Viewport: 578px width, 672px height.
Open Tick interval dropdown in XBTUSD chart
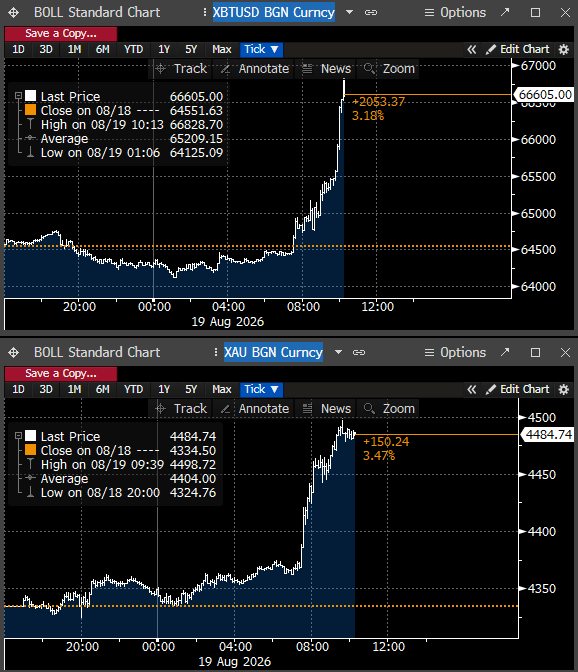261,49
